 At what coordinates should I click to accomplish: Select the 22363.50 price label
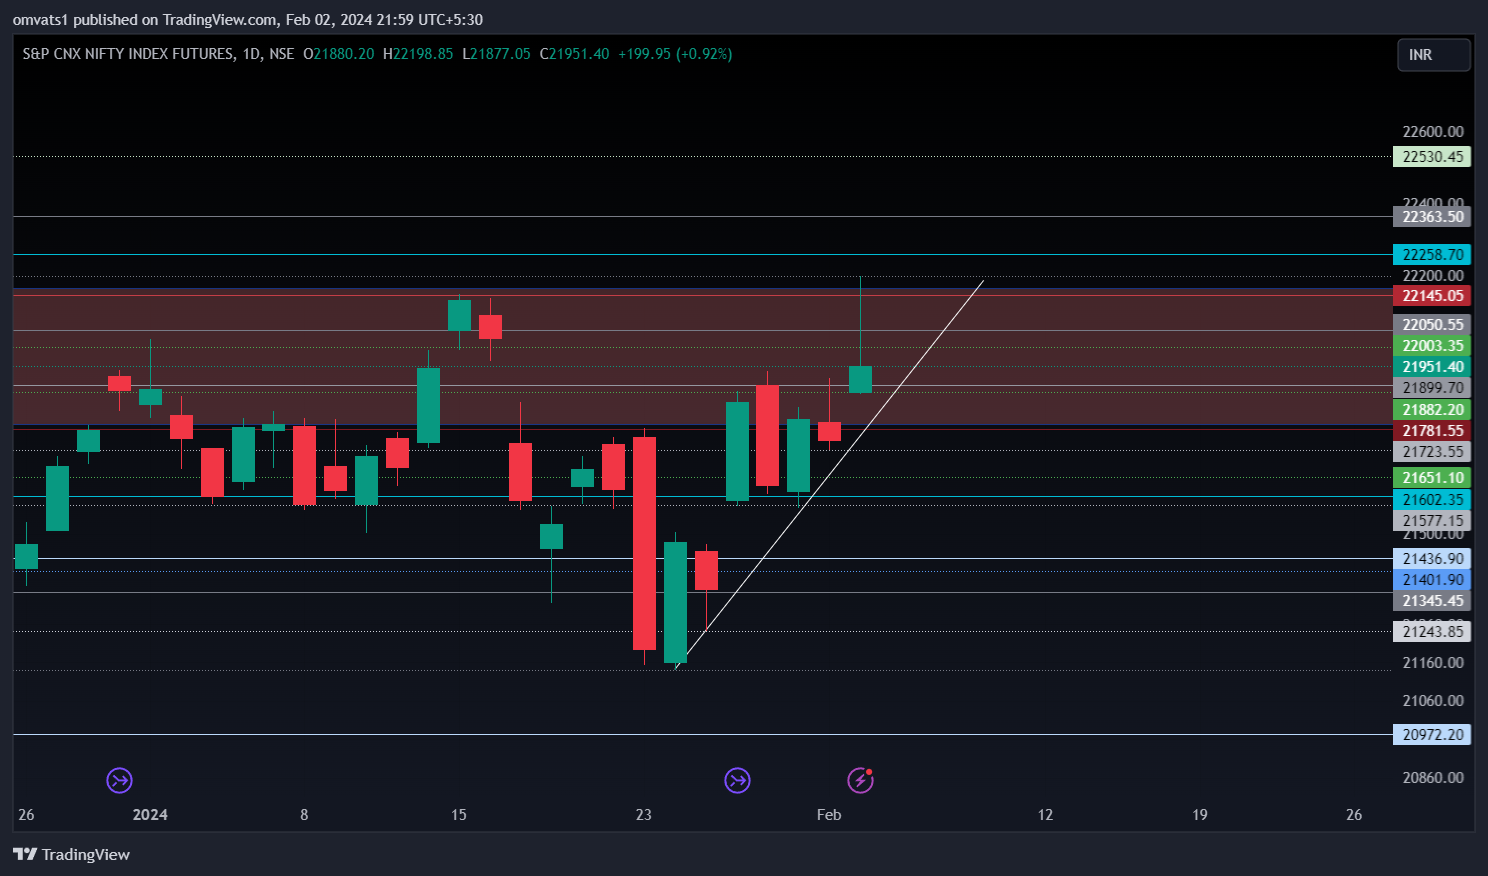1432,217
